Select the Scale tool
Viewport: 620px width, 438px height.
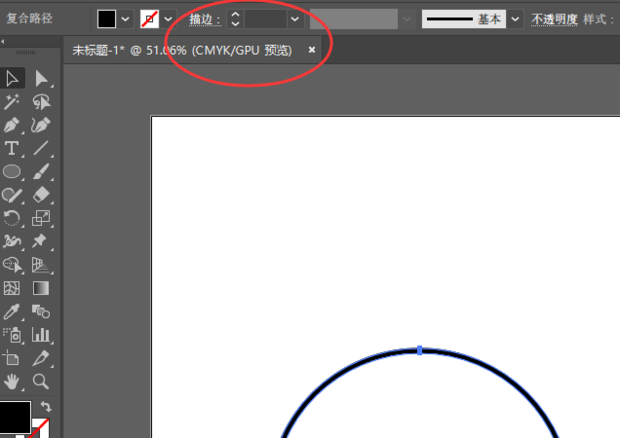click(41, 218)
